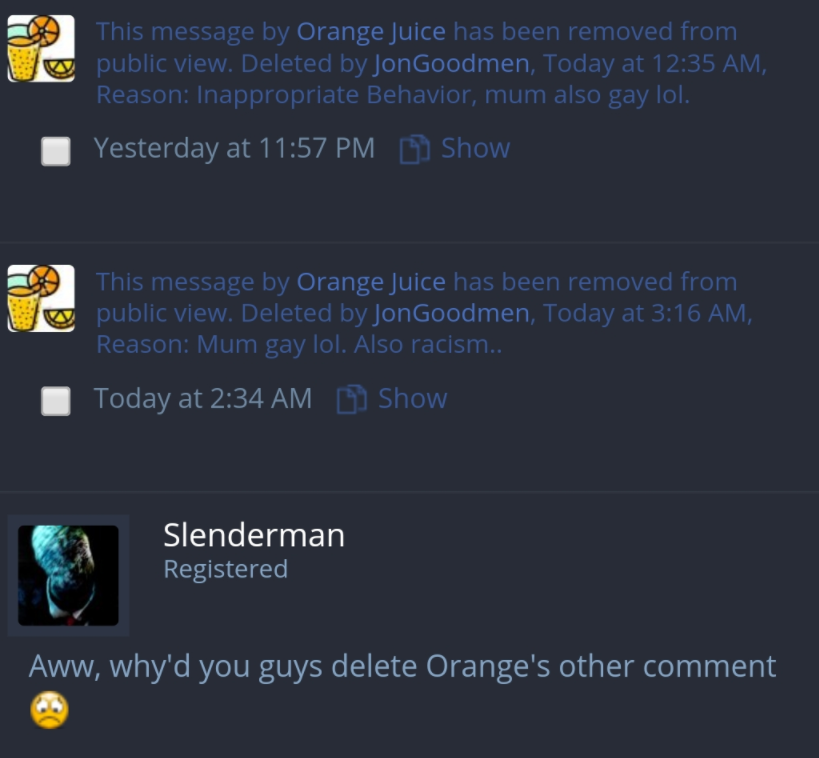Image resolution: width=819 pixels, height=758 pixels.
Task: Tick checkbox next to Today at 2:34 AM
Action: (x=56, y=401)
